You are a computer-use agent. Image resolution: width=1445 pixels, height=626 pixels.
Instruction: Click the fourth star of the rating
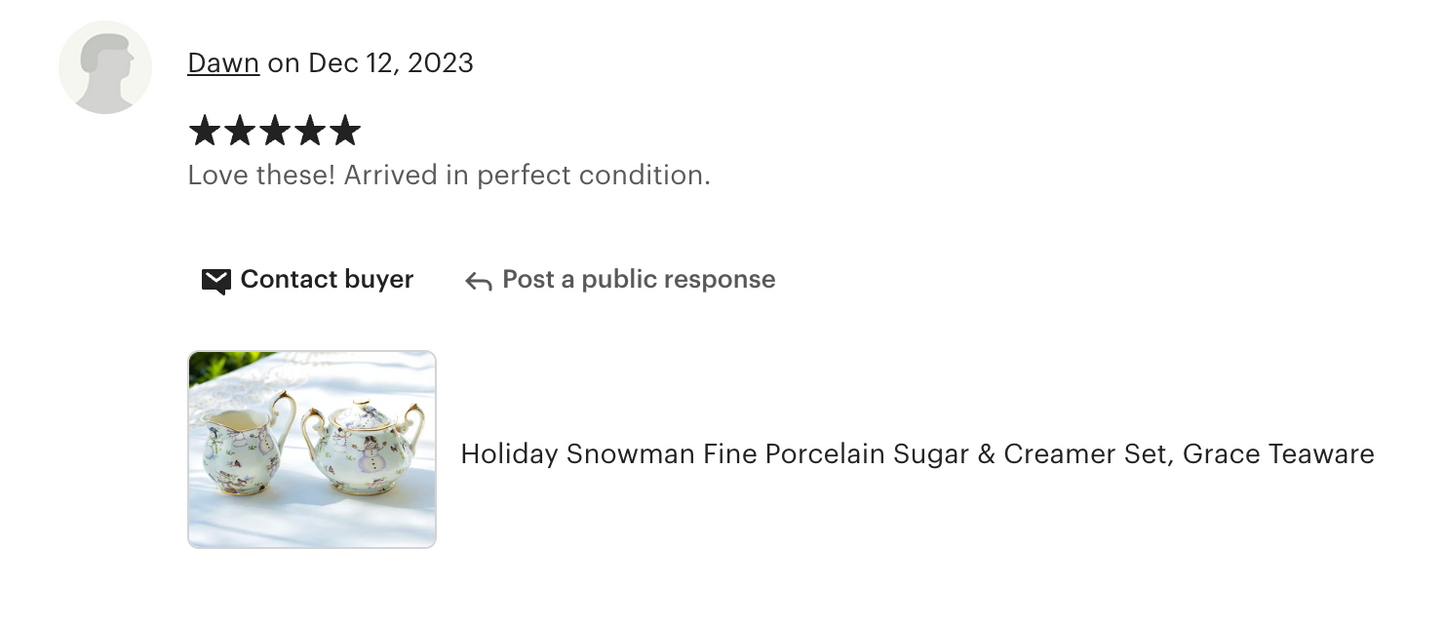[x=309, y=130]
